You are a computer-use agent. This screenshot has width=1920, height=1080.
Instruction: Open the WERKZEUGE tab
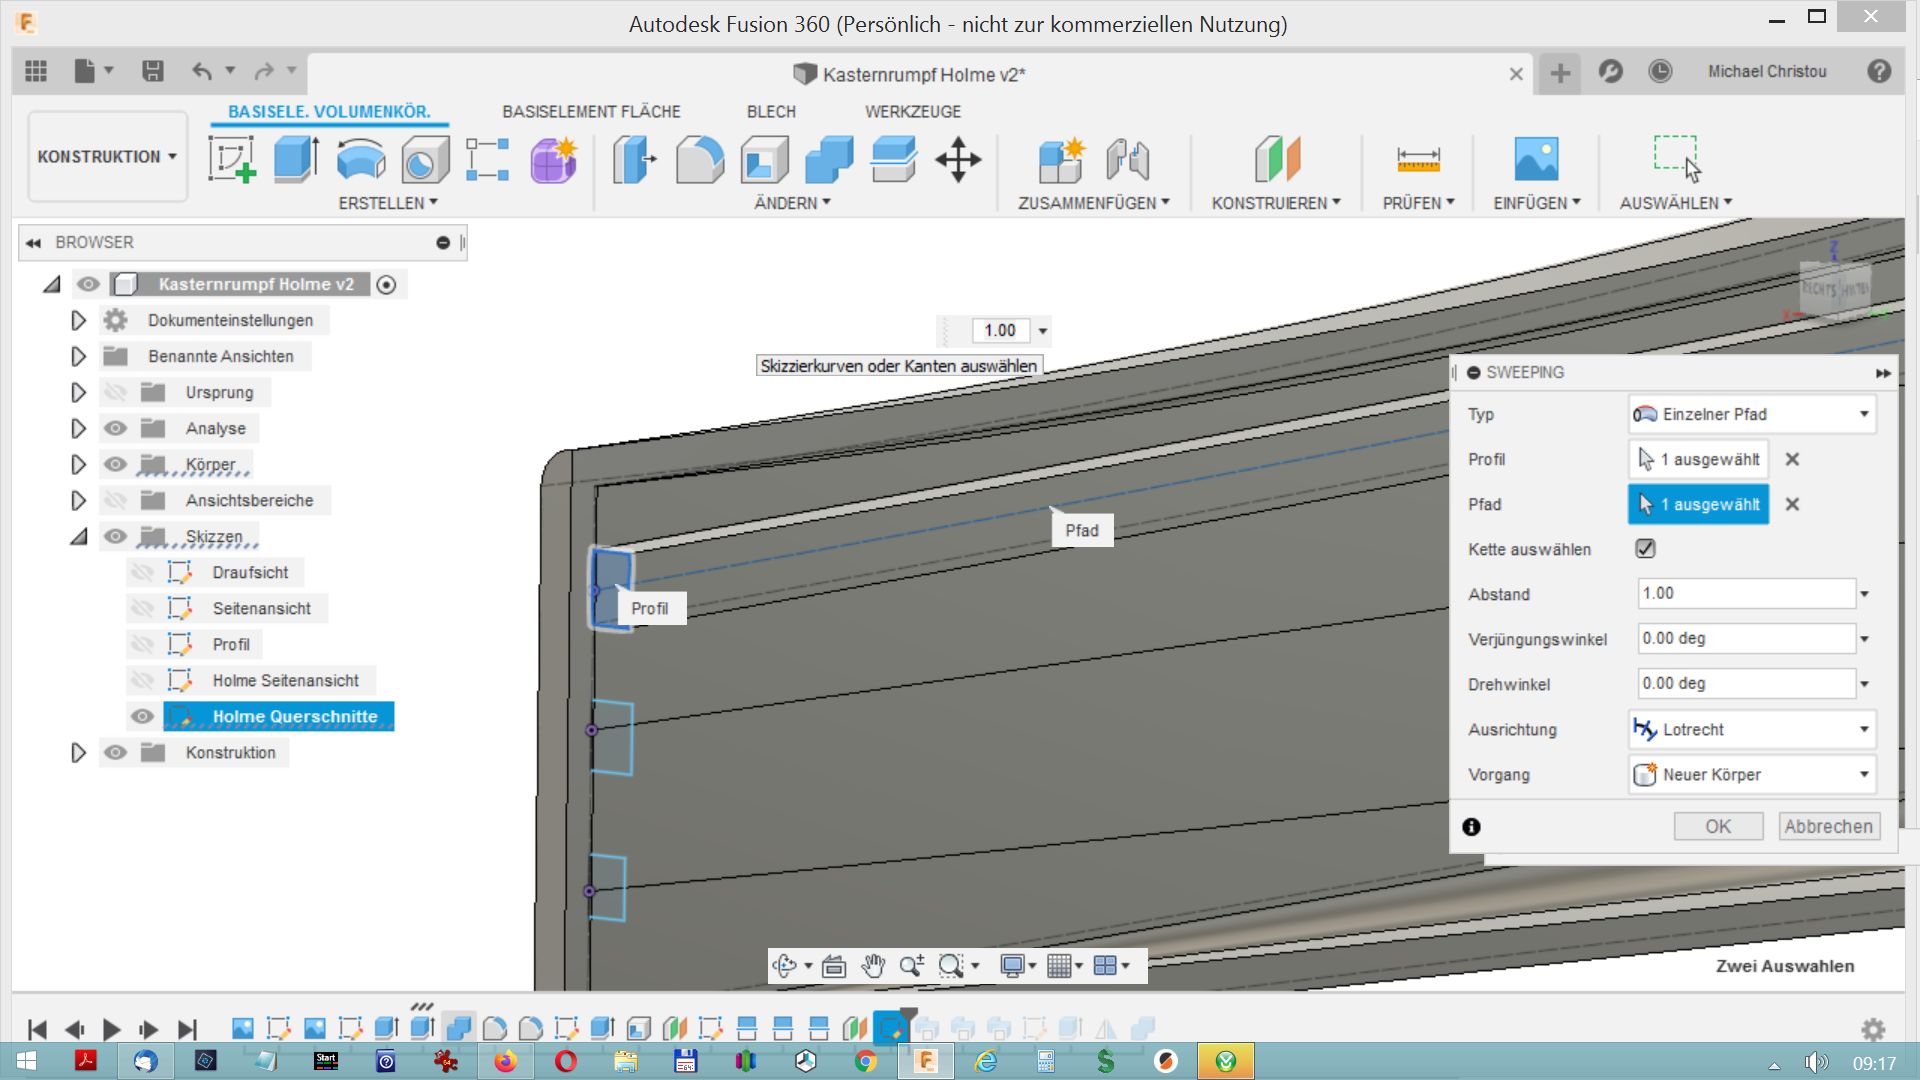pos(912,112)
